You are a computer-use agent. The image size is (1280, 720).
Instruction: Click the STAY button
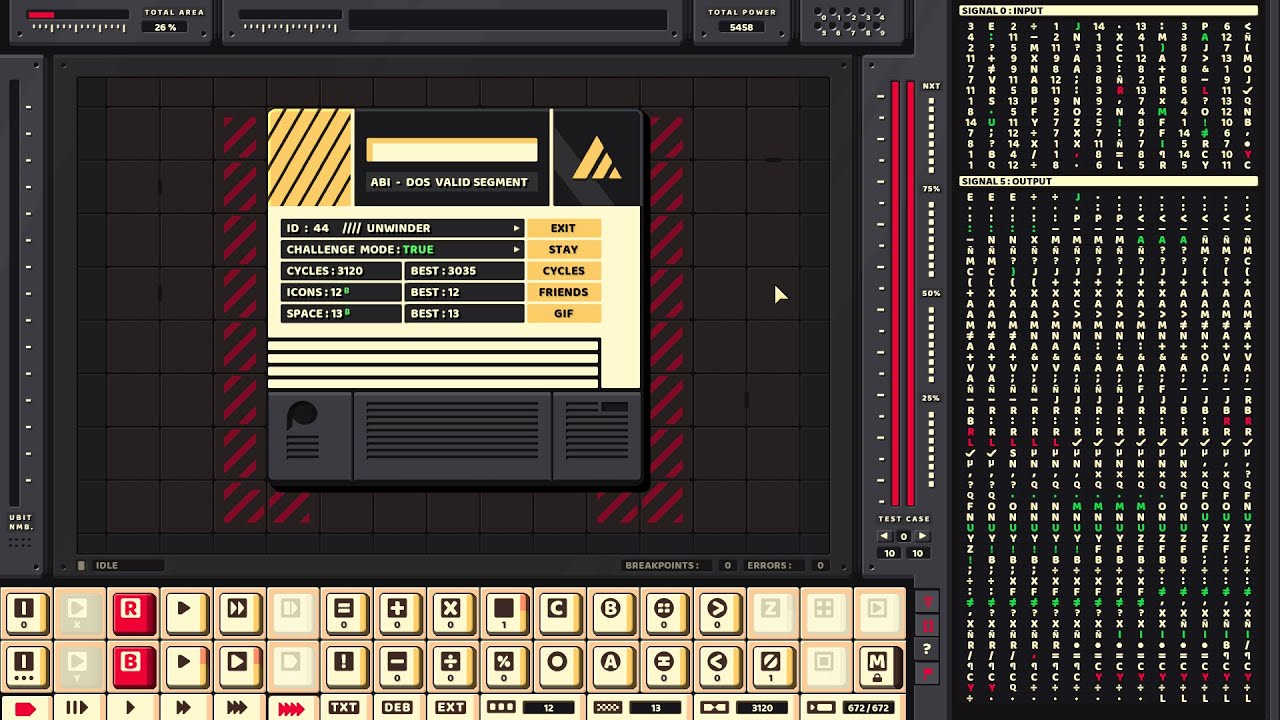coord(563,249)
